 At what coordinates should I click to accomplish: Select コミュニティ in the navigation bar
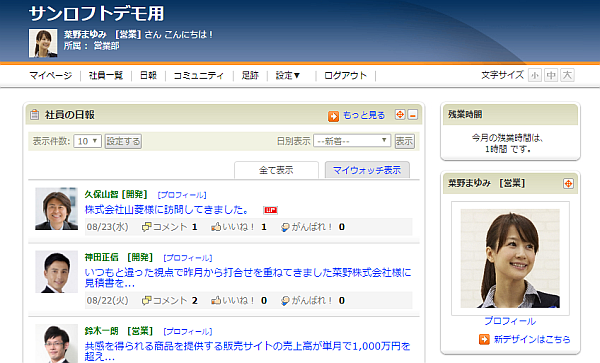[199, 75]
